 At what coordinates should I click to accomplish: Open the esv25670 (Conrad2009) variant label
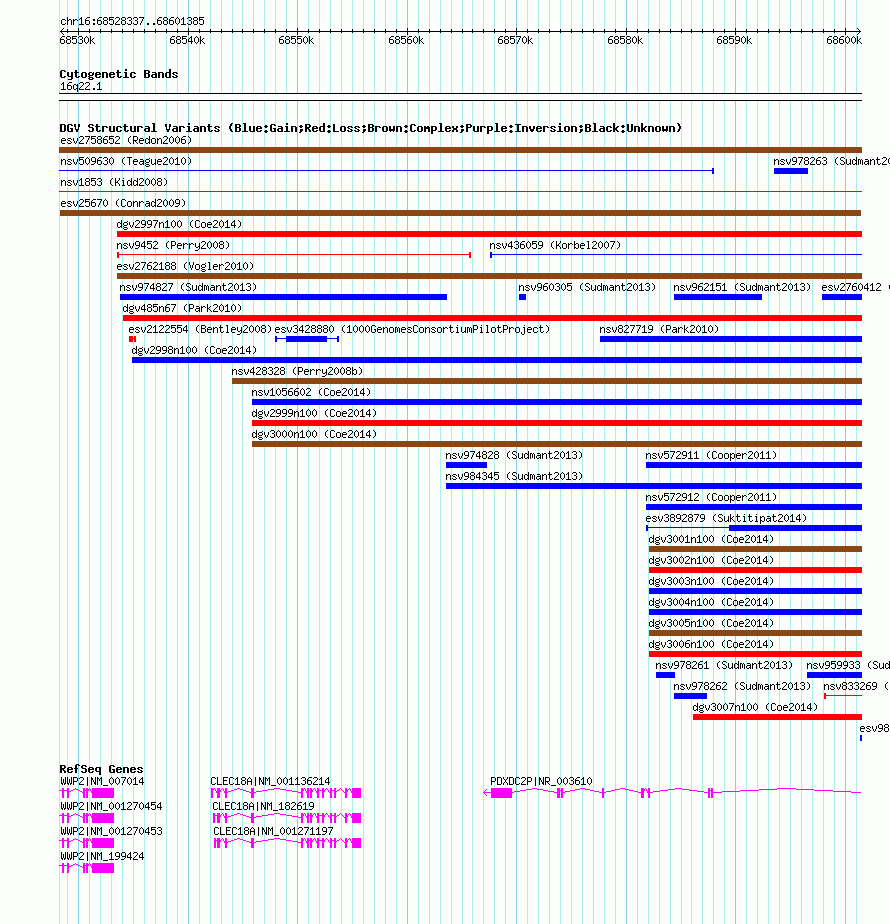123,203
